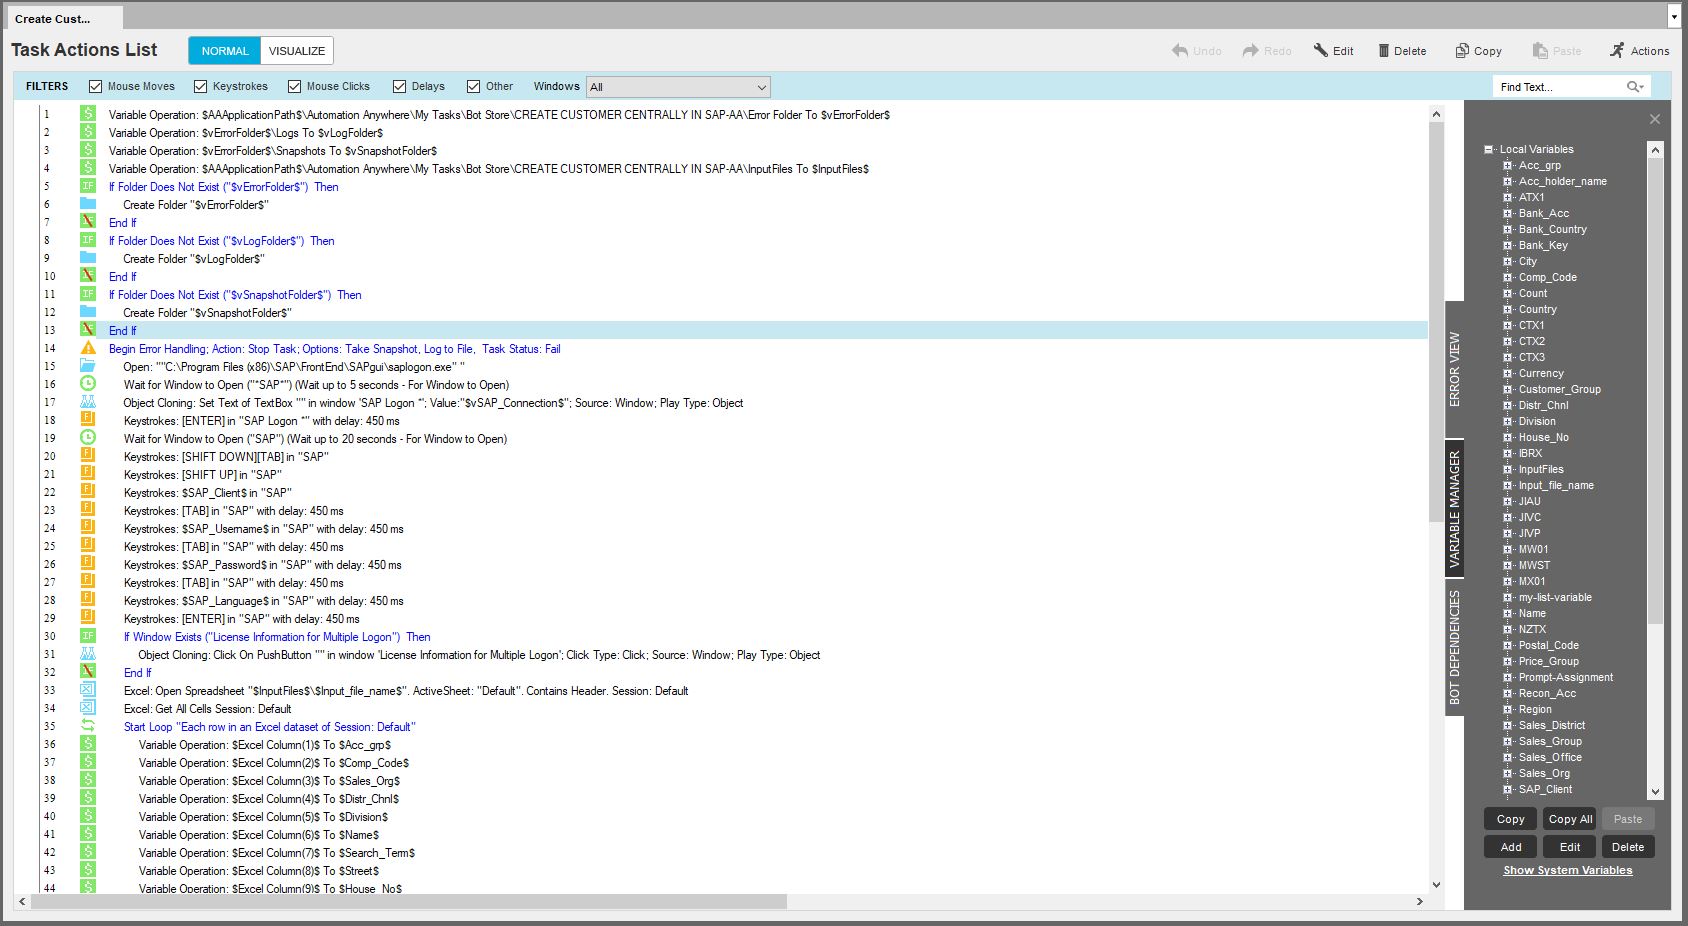The width and height of the screenshot is (1688, 926).
Task: Click the Delete trash icon in toolbar
Action: [x=1384, y=51]
